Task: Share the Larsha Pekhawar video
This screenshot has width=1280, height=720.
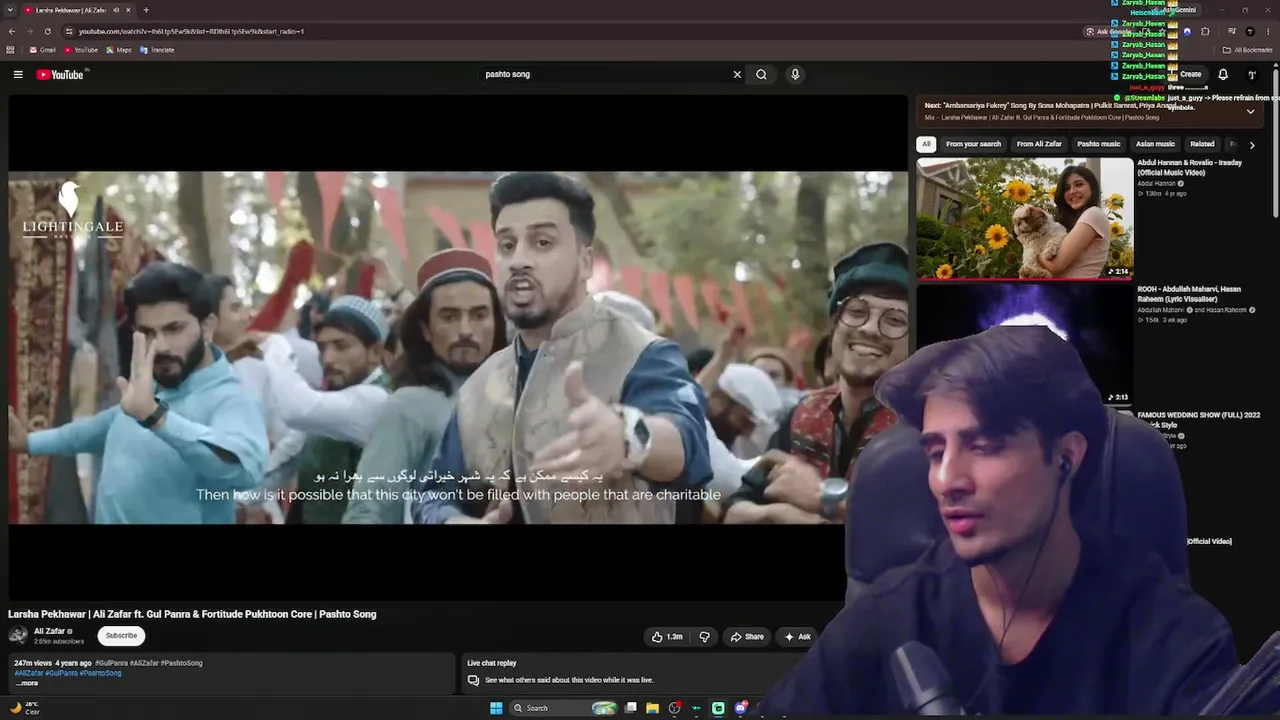Action: [x=747, y=636]
